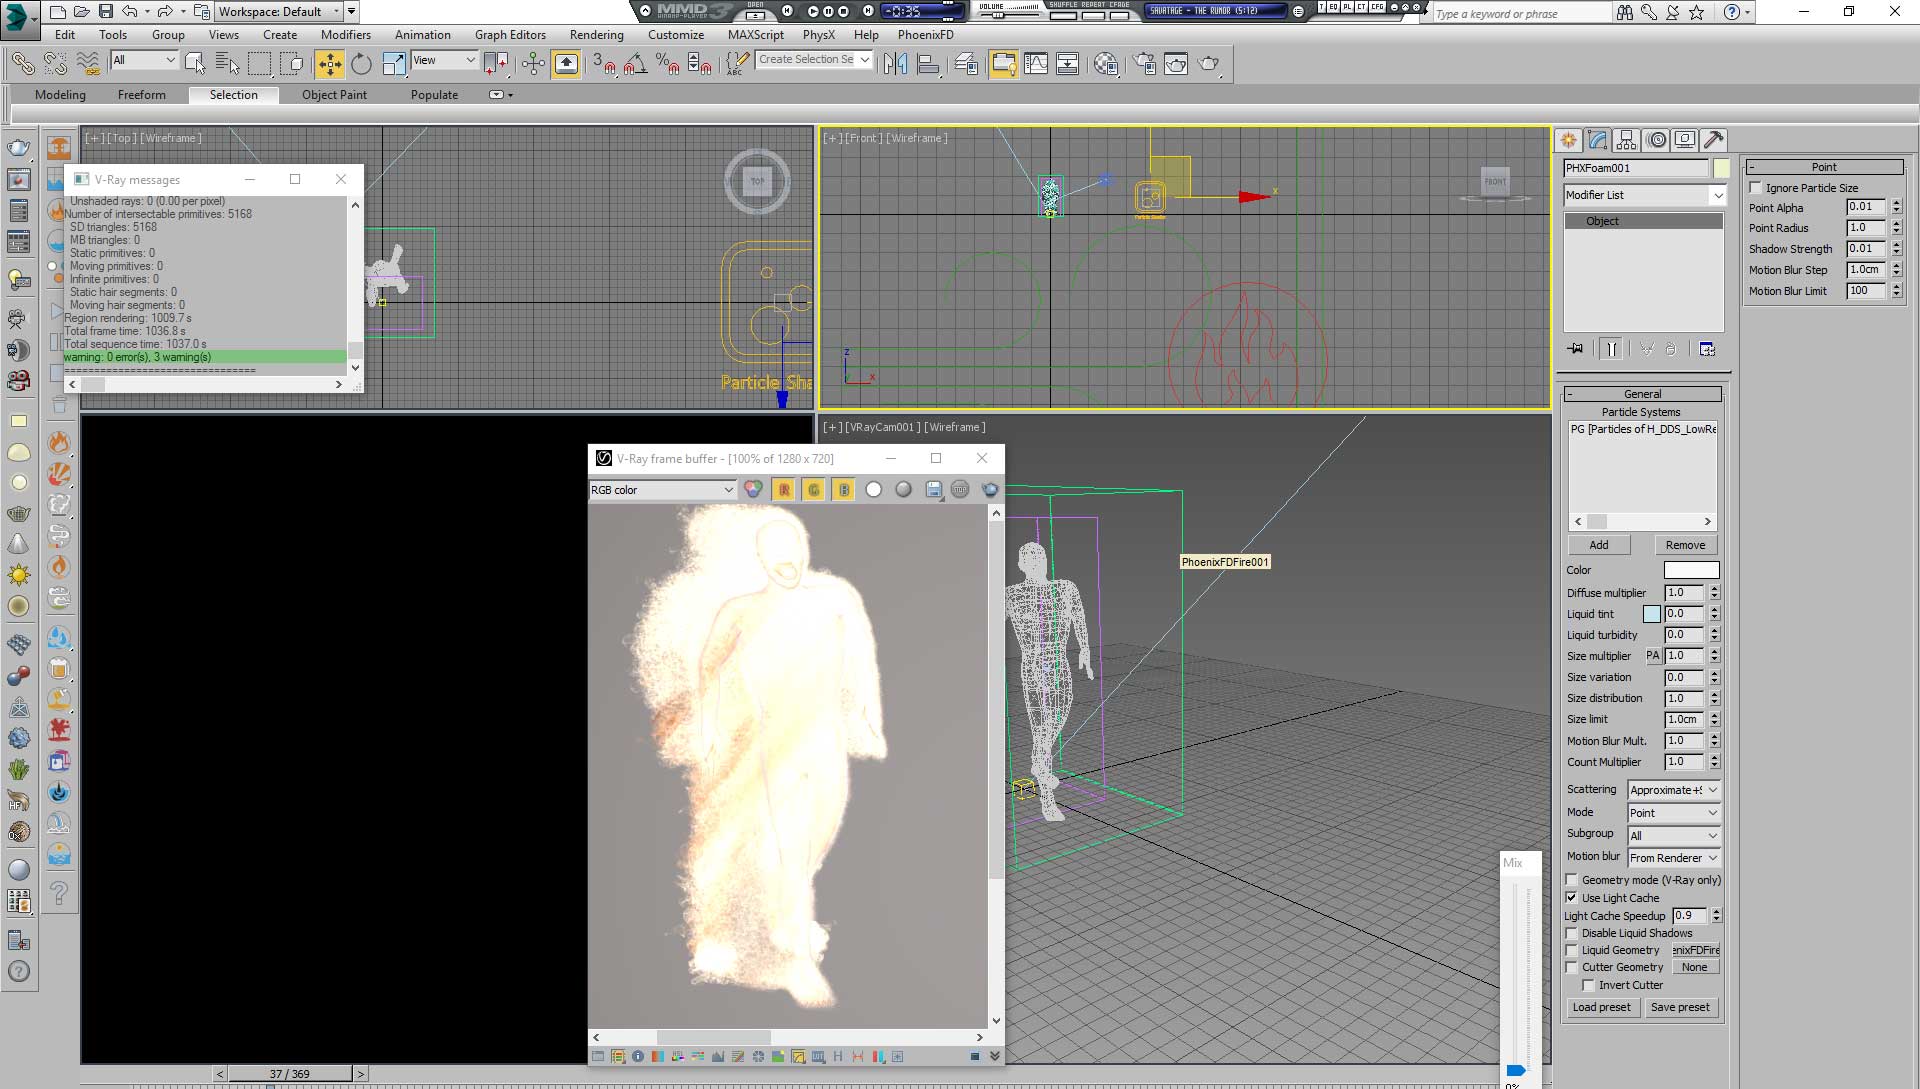Open the Create tab in command panel

(x=1568, y=140)
